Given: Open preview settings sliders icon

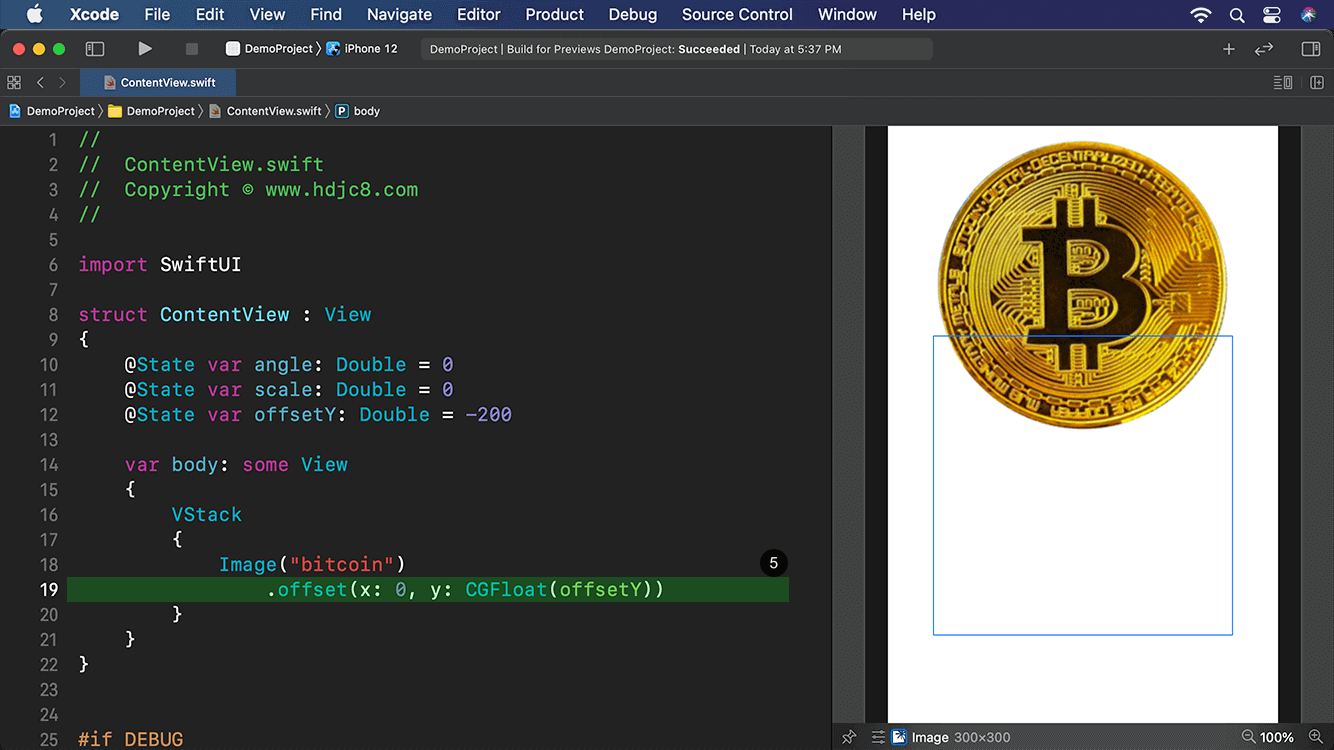Looking at the screenshot, I should 877,737.
